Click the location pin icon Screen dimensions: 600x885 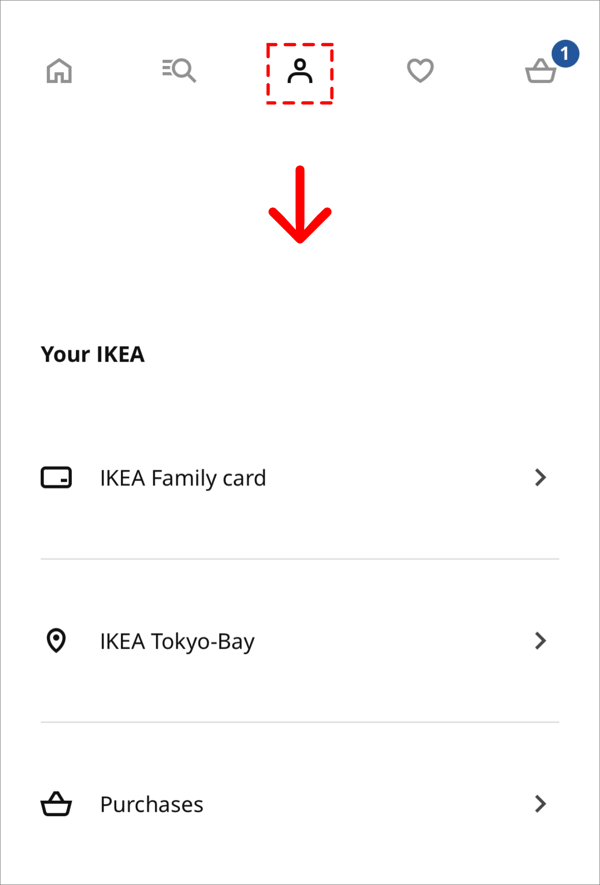point(56,641)
